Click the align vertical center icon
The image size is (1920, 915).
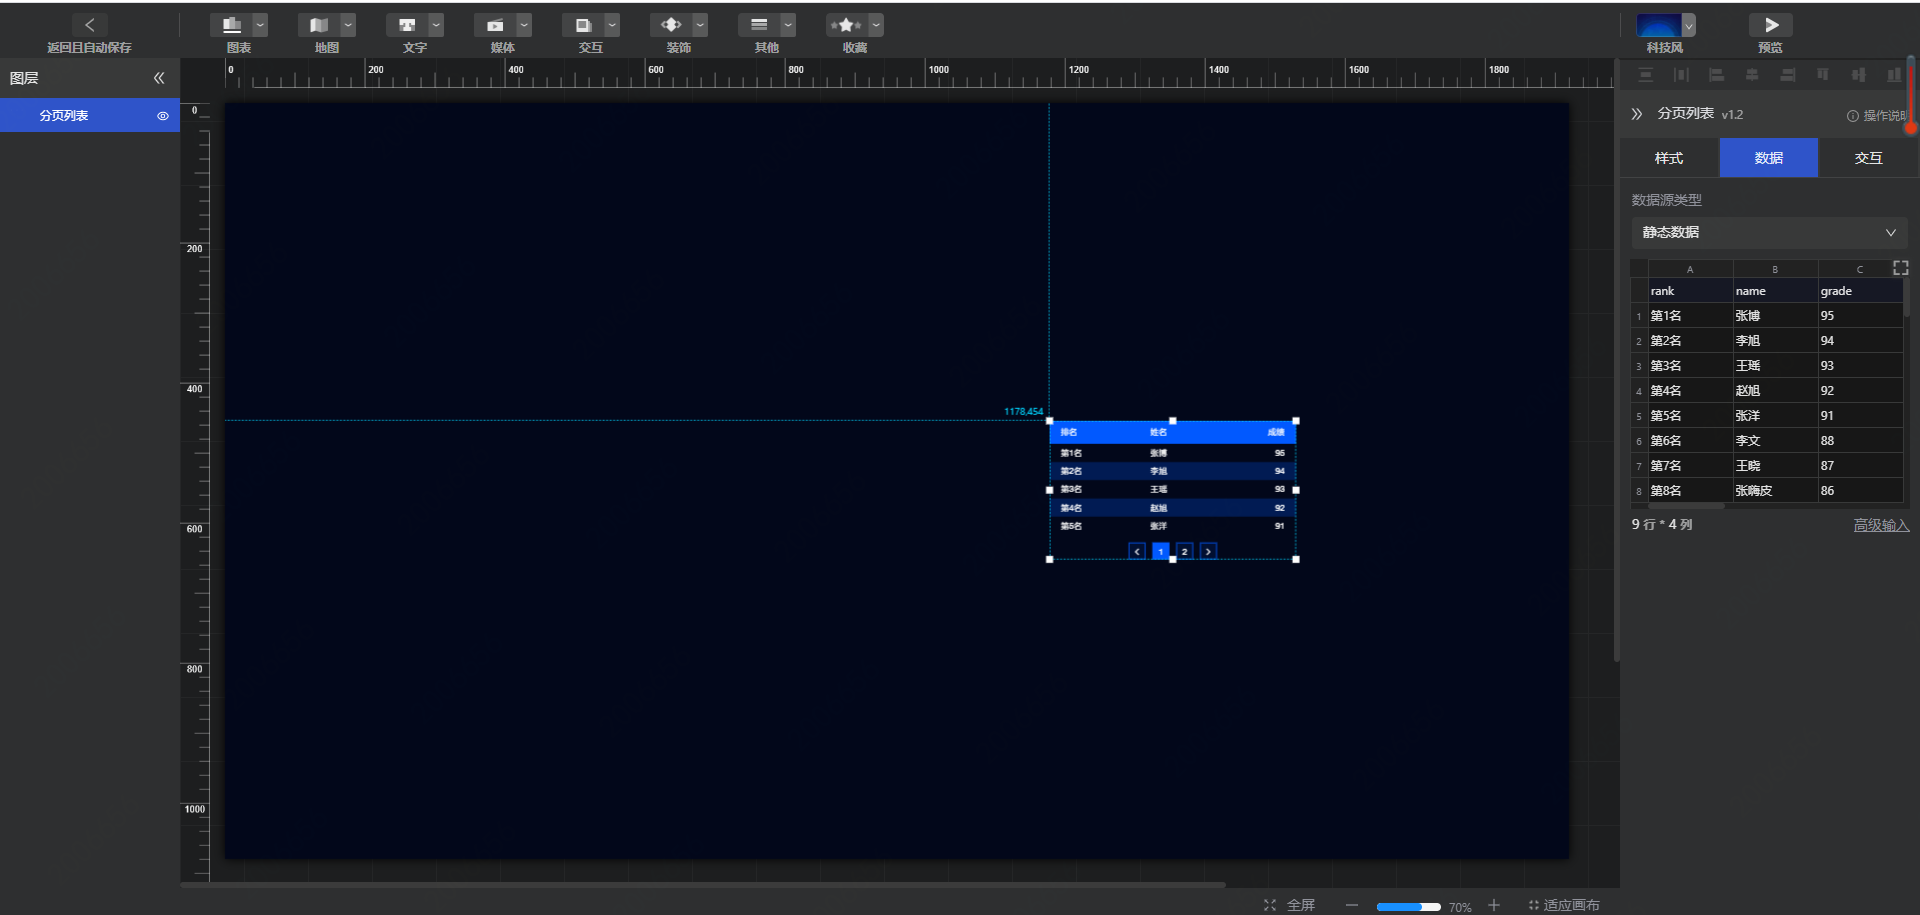click(x=1858, y=75)
